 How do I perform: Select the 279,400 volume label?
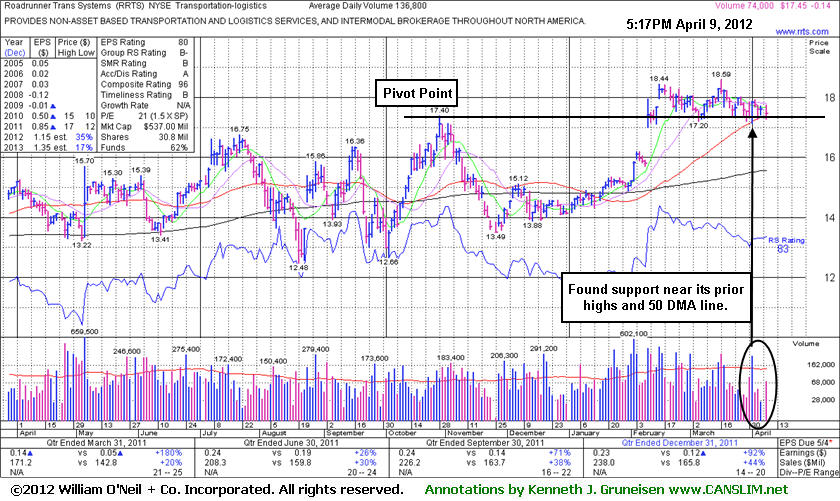tap(316, 349)
